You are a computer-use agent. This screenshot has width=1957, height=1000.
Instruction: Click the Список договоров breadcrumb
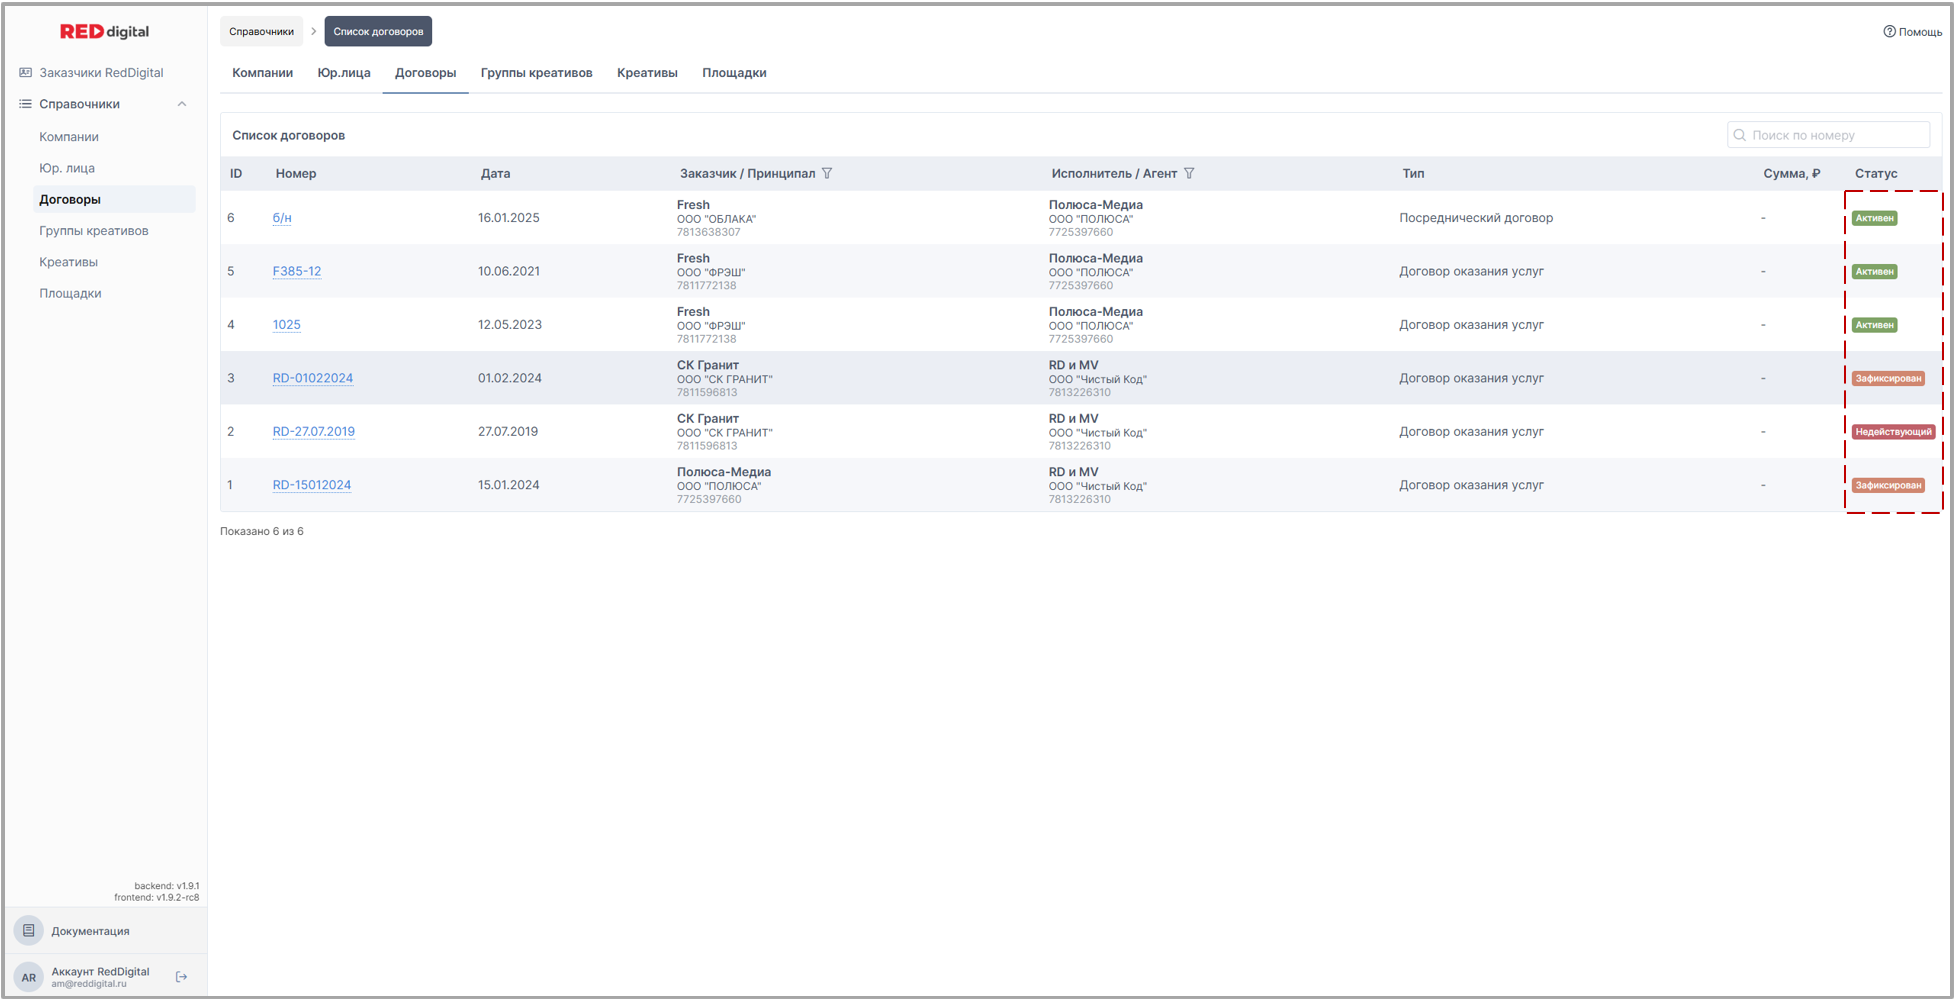click(x=378, y=31)
